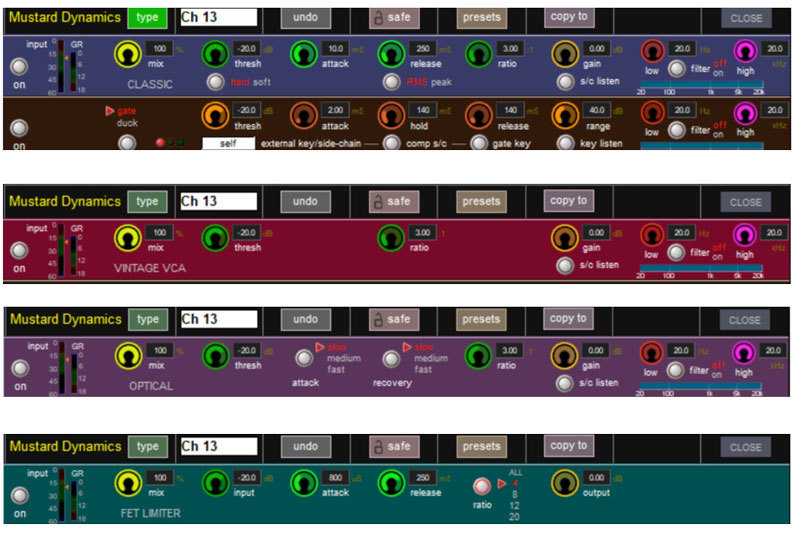This screenshot has height=538, width=800.
Task: Toggle the gate section on button
Action: point(19,128)
